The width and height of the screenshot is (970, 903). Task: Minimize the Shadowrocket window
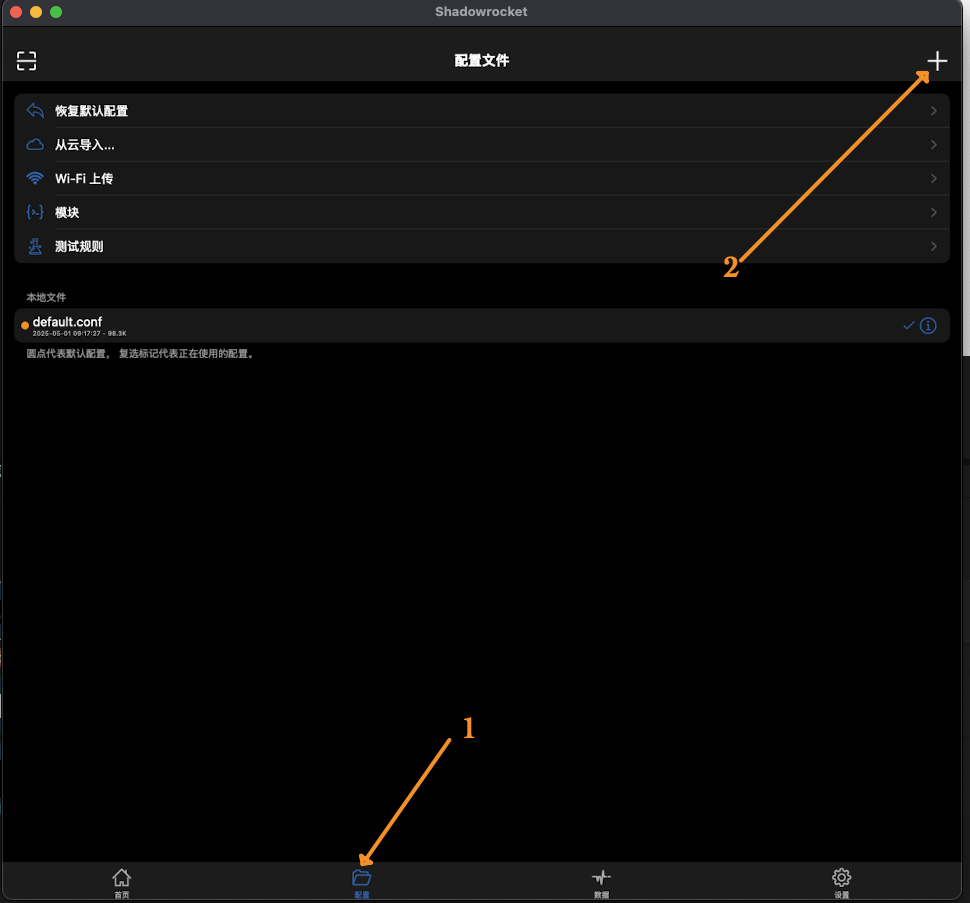[x=36, y=12]
